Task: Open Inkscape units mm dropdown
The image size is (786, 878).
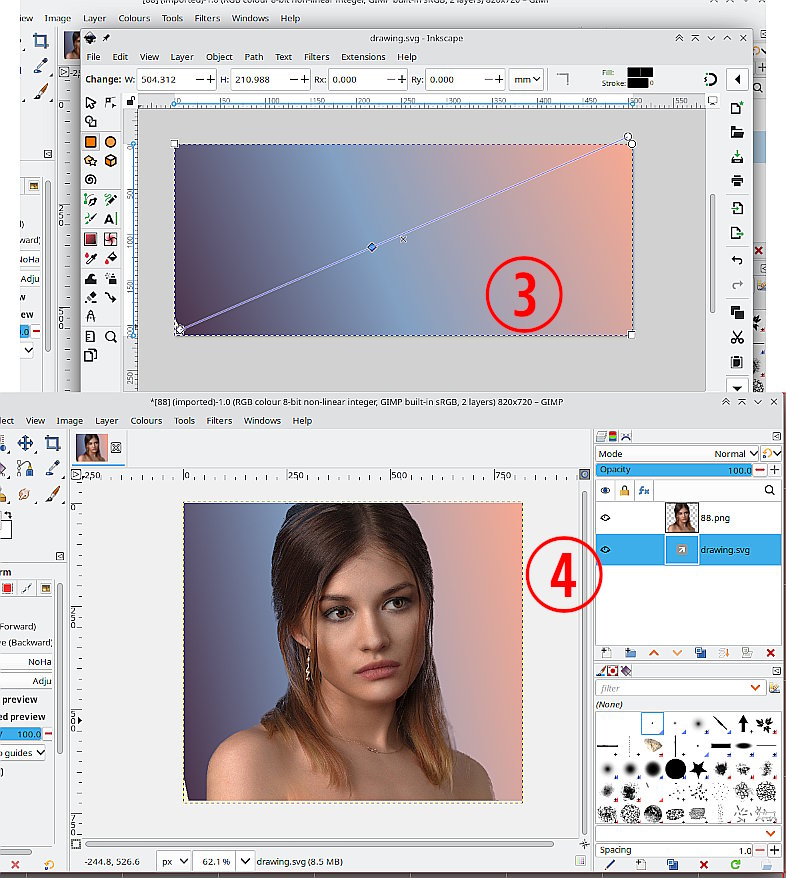Action: pos(526,80)
